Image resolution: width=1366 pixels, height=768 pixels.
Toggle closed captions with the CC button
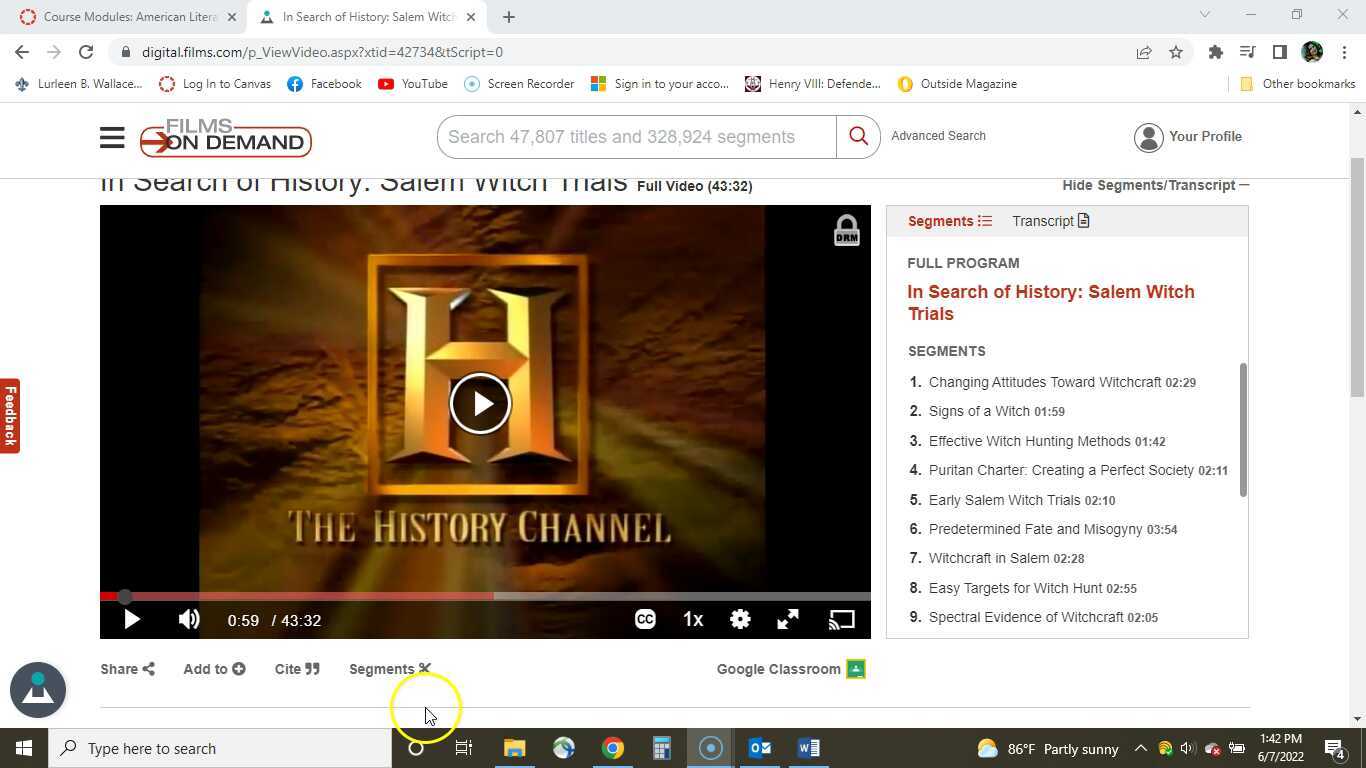click(645, 620)
